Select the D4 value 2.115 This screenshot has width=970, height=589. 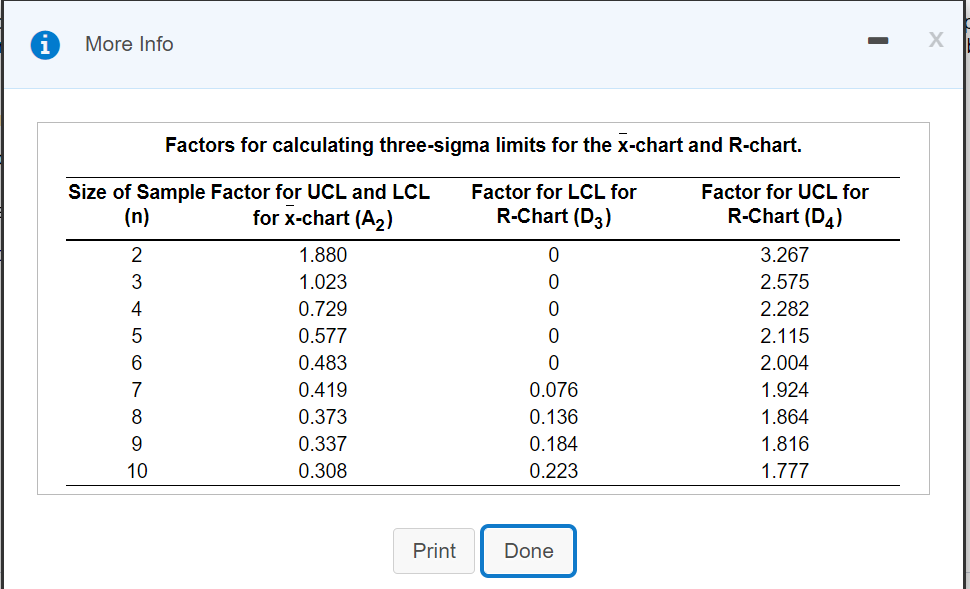click(x=784, y=336)
